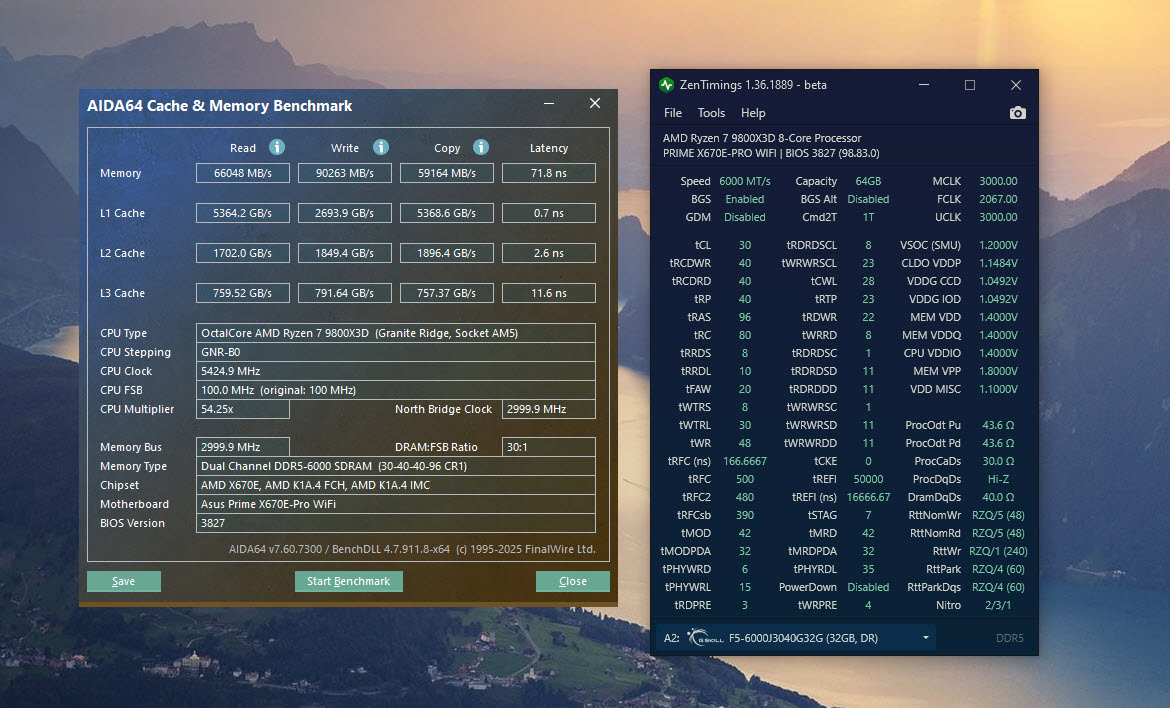Screen dimensions: 1170x708
Task: Click the Close button in AIDA64
Action: pos(572,581)
